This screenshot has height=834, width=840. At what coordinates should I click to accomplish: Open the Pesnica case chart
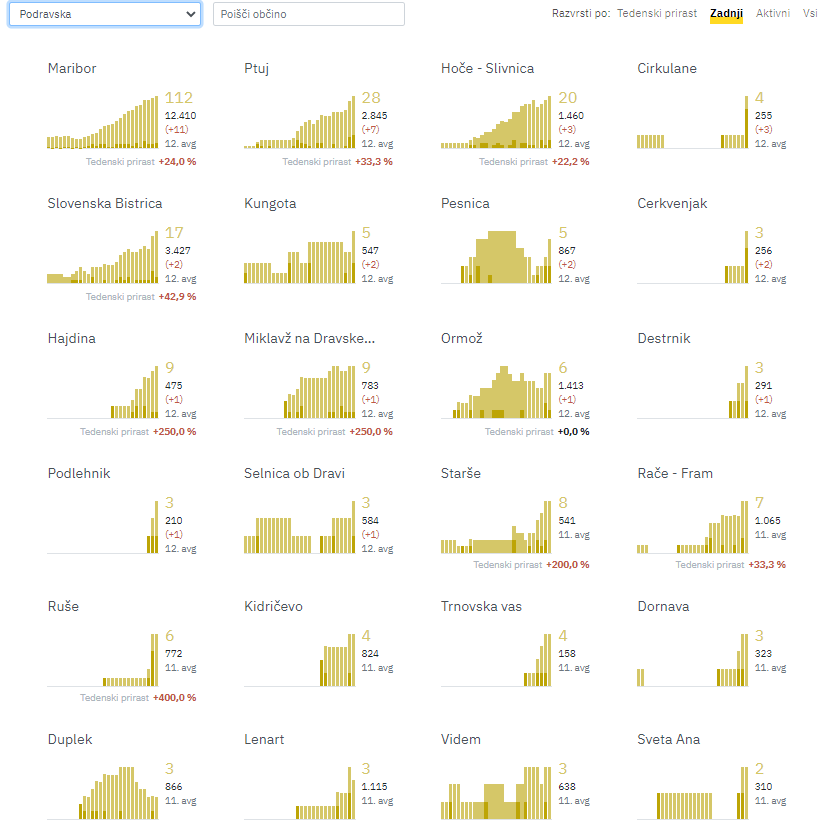coord(496,257)
